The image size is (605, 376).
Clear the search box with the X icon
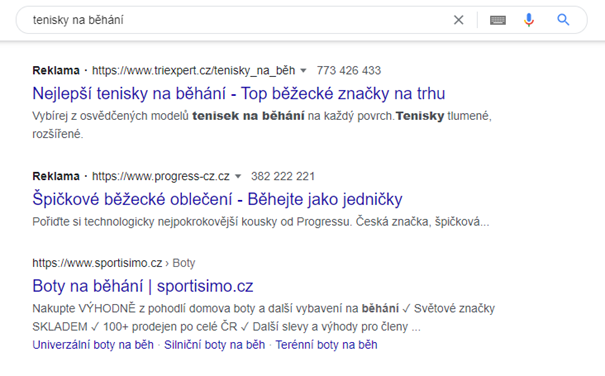(x=458, y=20)
